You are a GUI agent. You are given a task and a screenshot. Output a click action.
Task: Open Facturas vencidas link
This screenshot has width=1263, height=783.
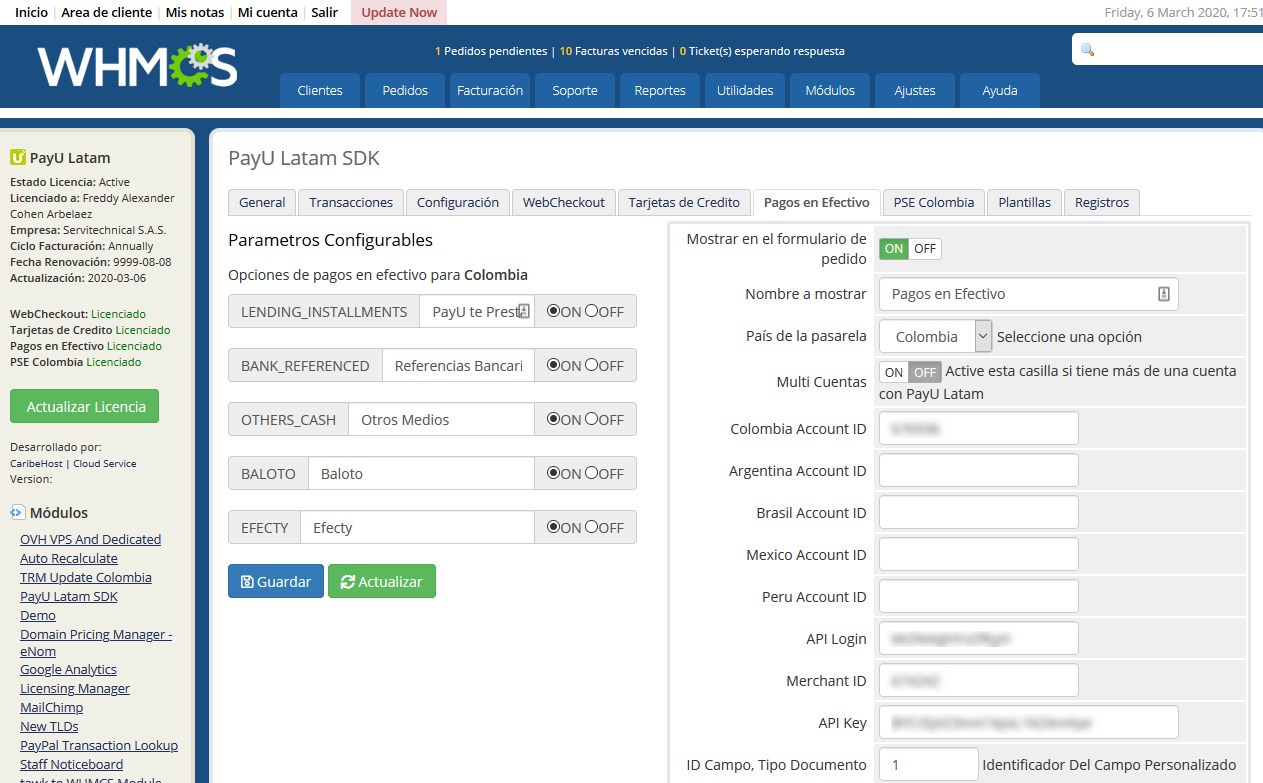tap(613, 51)
